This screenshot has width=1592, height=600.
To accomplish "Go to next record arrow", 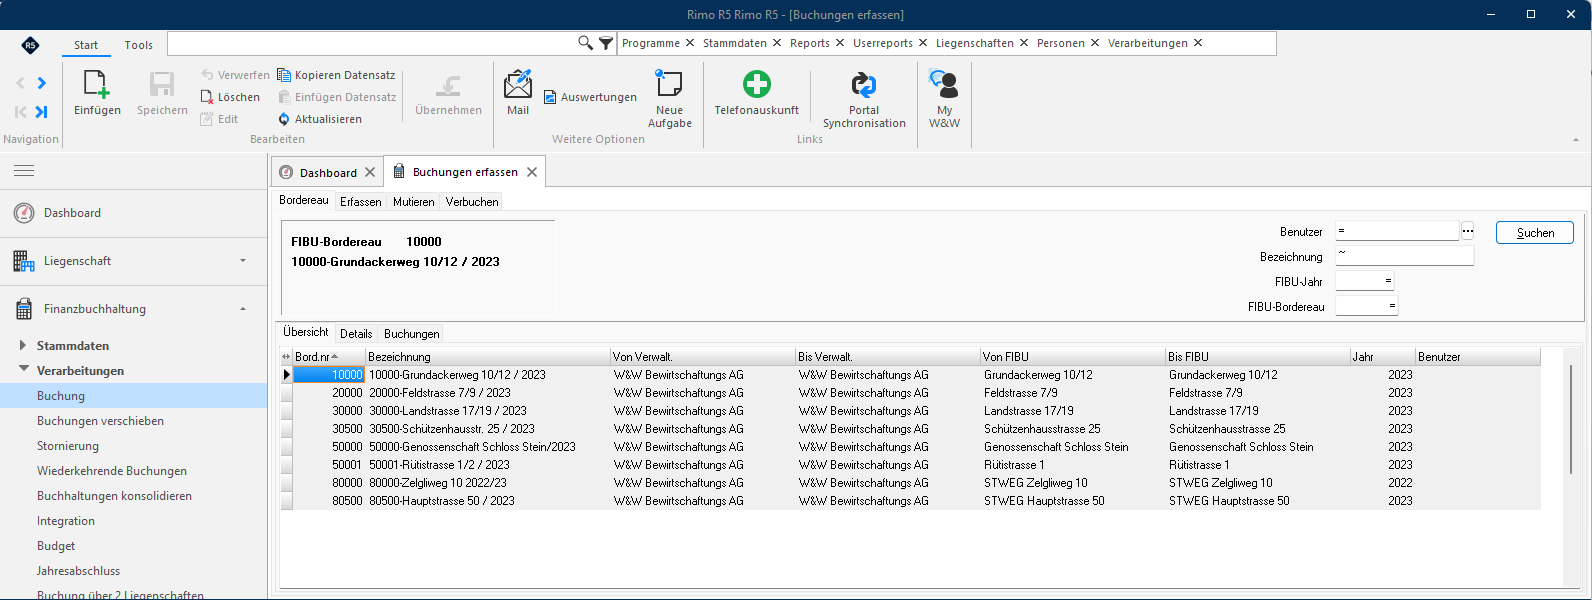I will [42, 83].
